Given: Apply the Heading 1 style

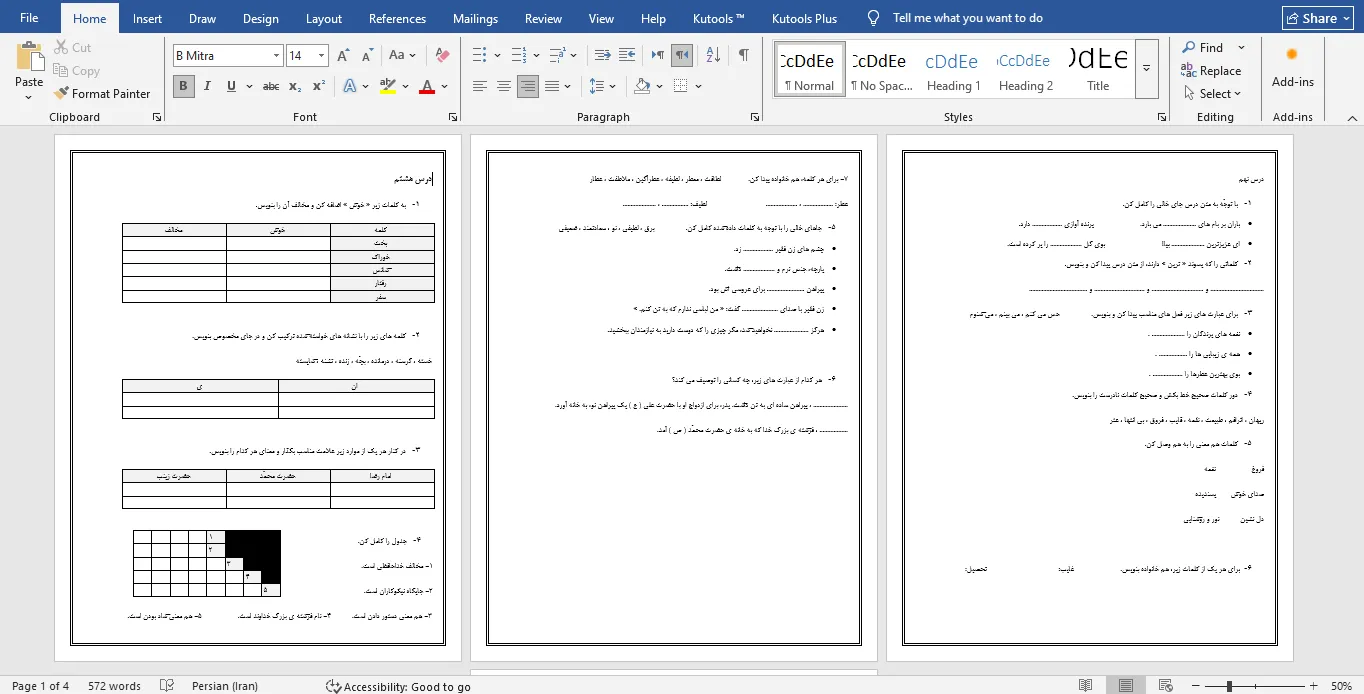Looking at the screenshot, I should pos(953,68).
